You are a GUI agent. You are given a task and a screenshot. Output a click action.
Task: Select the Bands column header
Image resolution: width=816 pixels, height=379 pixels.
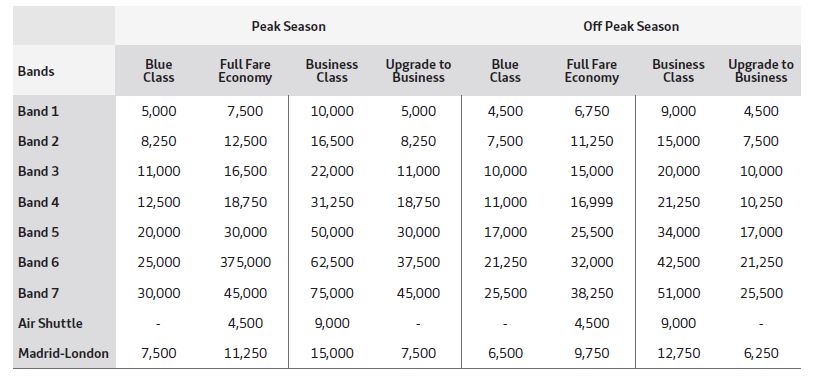tap(36, 71)
